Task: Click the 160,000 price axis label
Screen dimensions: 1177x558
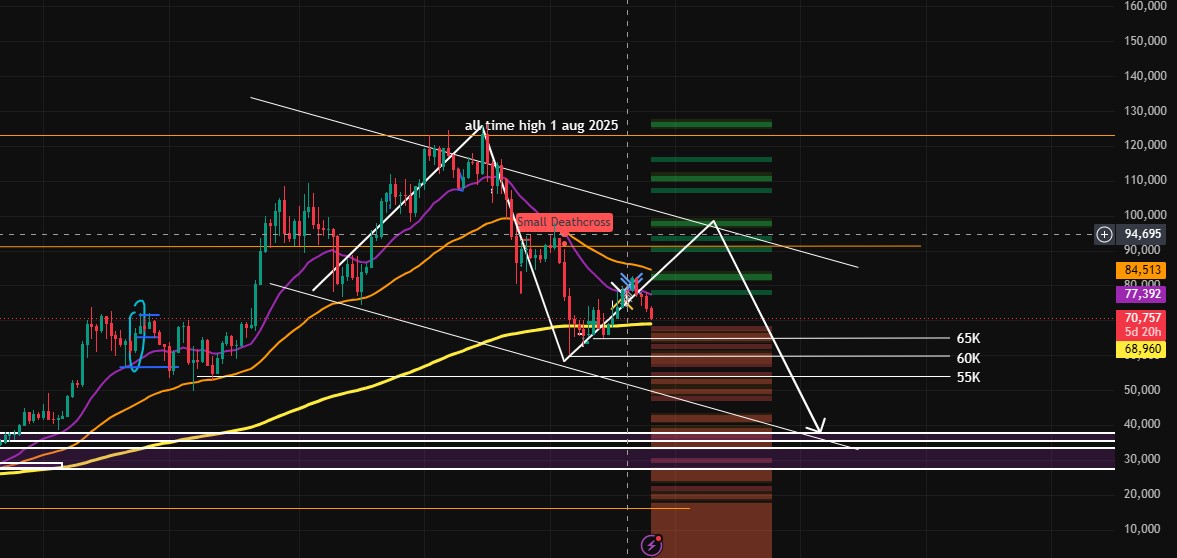Action: [1145, 6]
